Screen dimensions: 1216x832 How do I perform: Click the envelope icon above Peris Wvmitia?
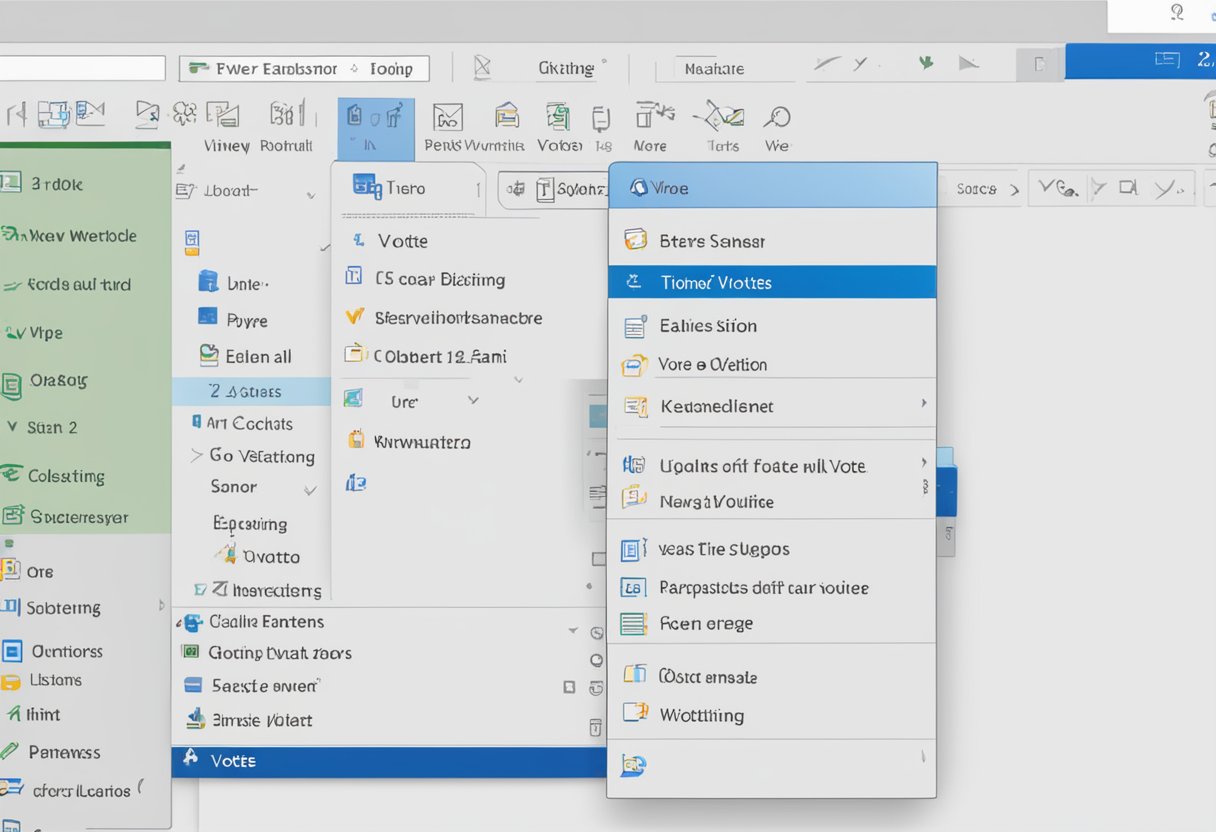[447, 117]
